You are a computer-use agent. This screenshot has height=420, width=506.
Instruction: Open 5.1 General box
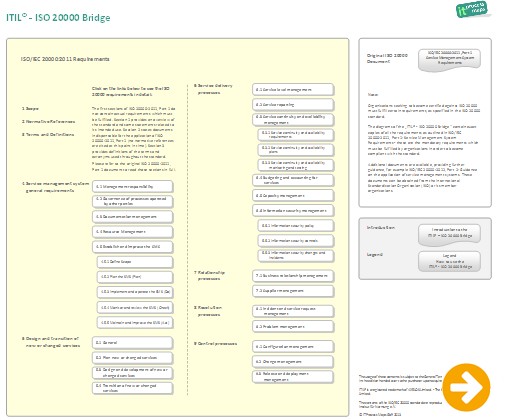(133, 343)
